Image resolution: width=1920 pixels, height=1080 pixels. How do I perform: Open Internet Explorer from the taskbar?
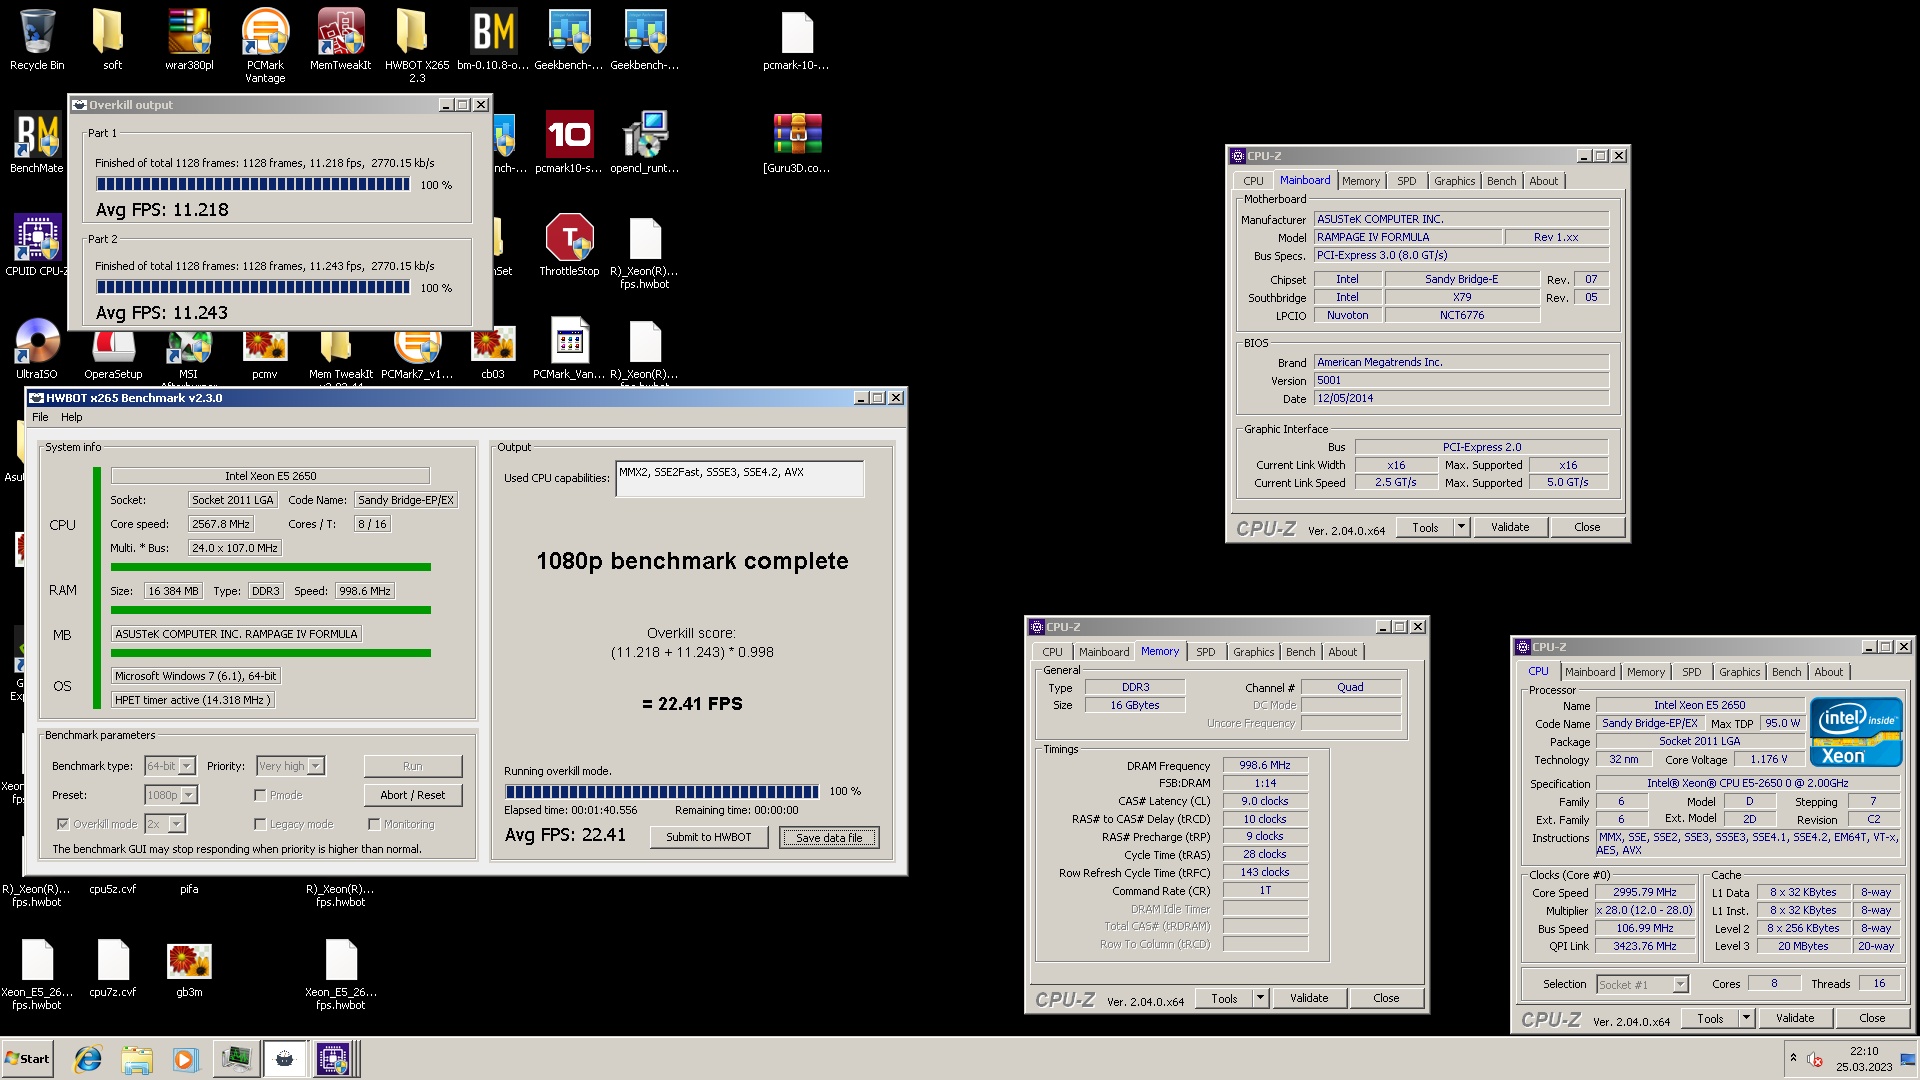coord(89,1059)
